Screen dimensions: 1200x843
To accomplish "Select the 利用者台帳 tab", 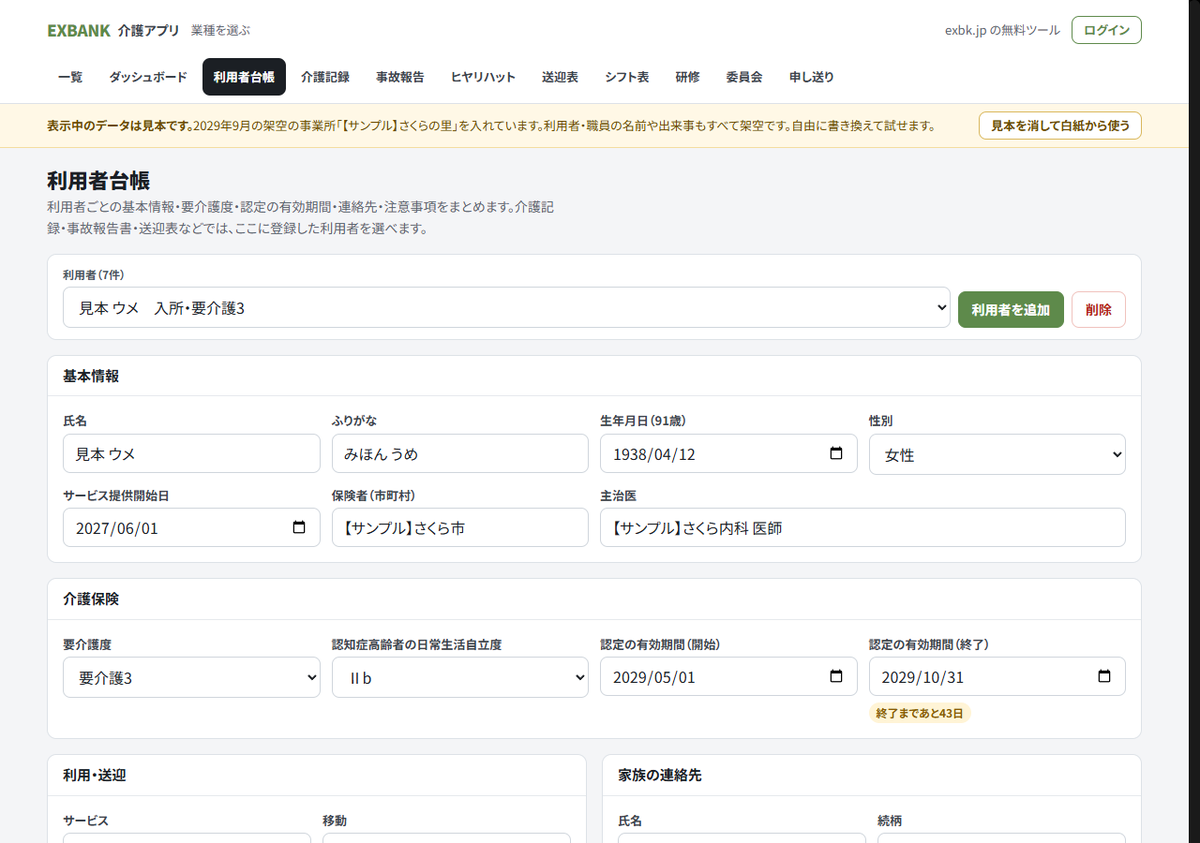I will coord(244,77).
